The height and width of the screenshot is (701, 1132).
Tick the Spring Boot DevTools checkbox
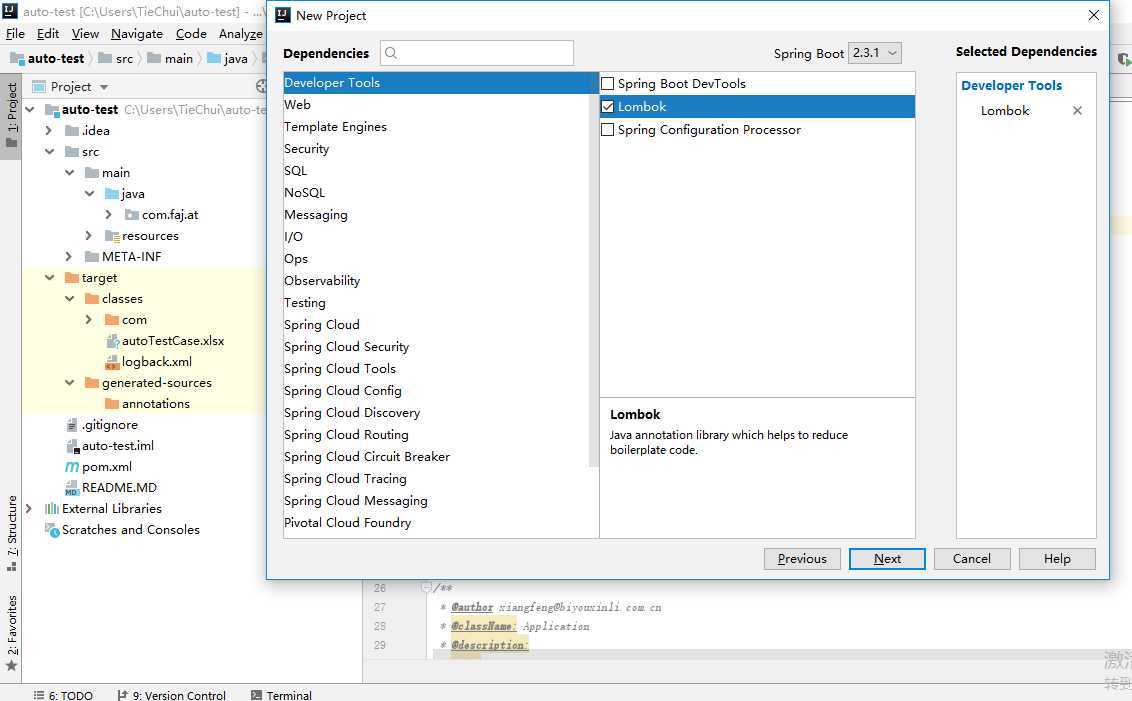coord(608,84)
